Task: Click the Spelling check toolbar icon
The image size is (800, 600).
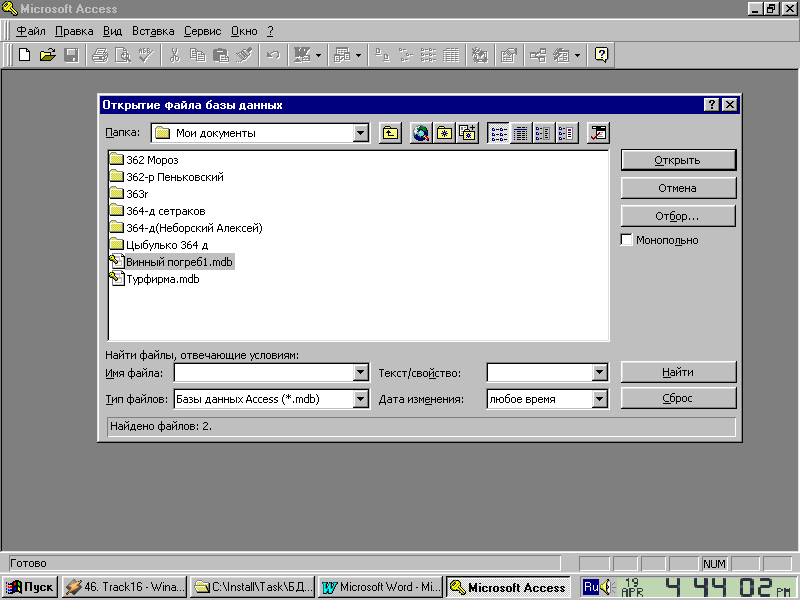Action: 146,55
